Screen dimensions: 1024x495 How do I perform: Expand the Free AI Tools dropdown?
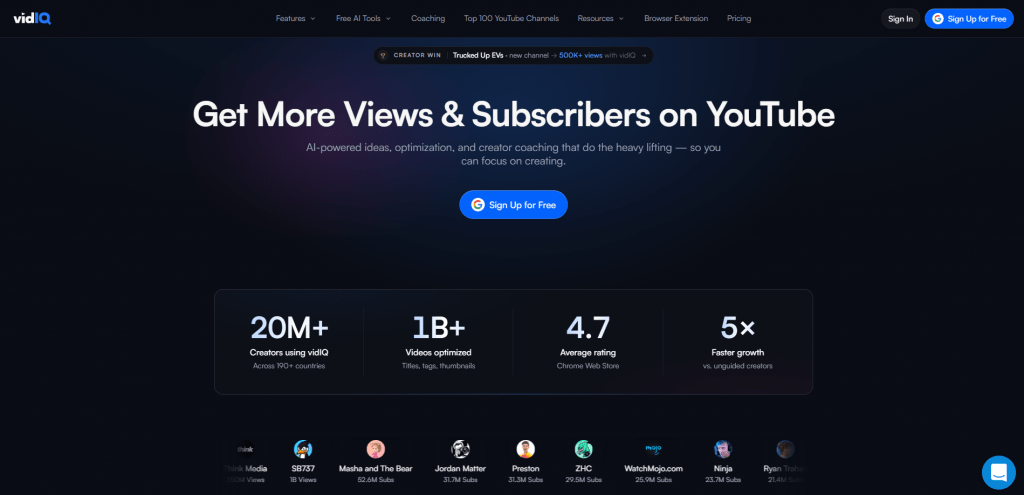[x=363, y=18]
